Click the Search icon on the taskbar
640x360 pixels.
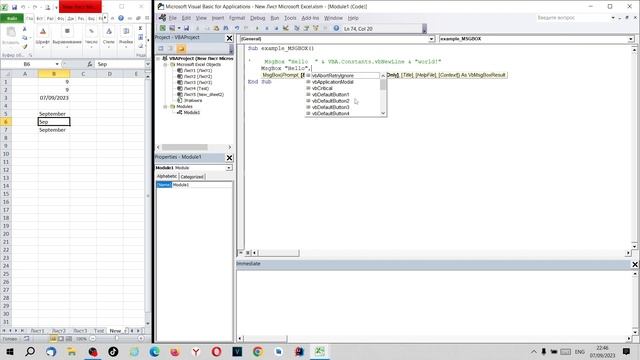tap(30, 351)
